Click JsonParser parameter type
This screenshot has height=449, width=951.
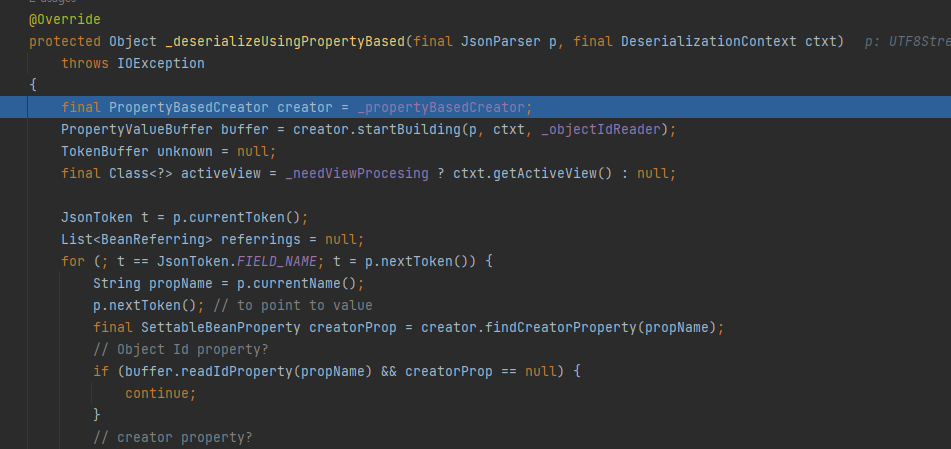(500, 41)
